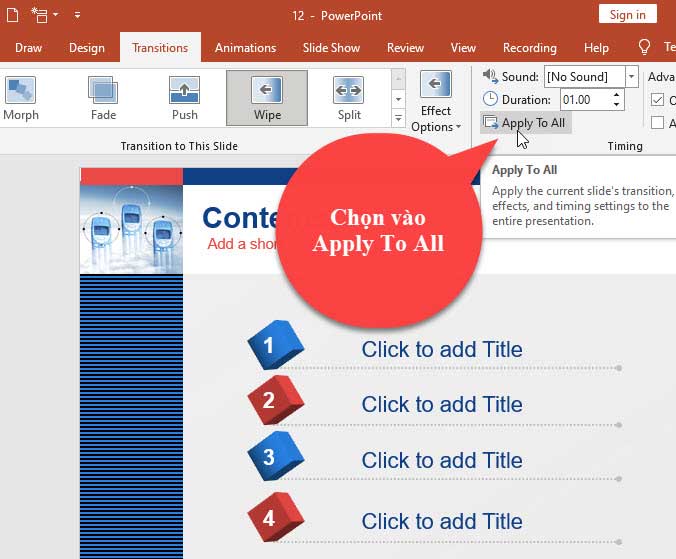Select the red cube numbered 4
Image resolution: width=676 pixels, height=559 pixels.
(275, 517)
